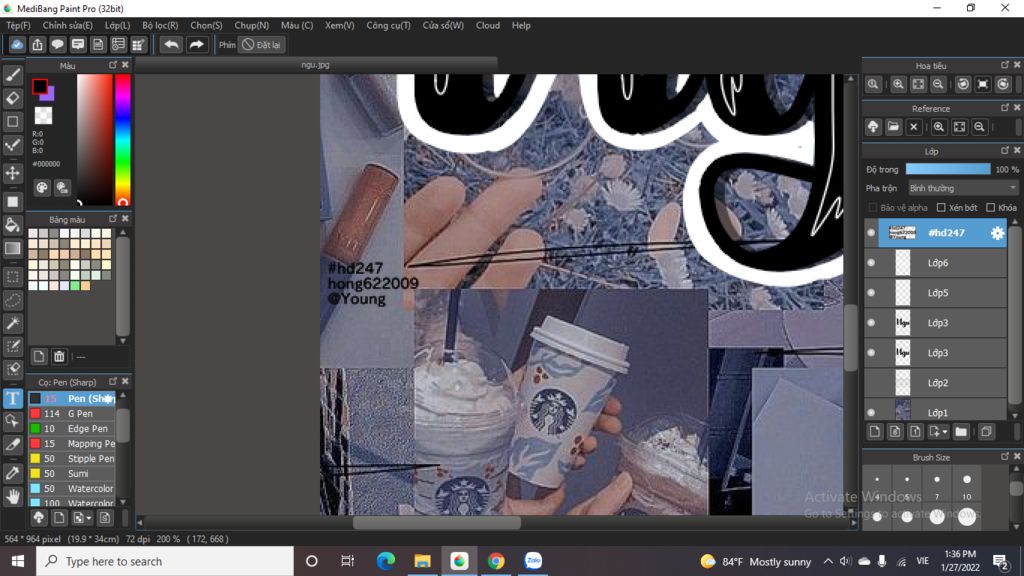Hide the #hd247 layer
Image resolution: width=1024 pixels, height=576 pixels.
(x=871, y=233)
